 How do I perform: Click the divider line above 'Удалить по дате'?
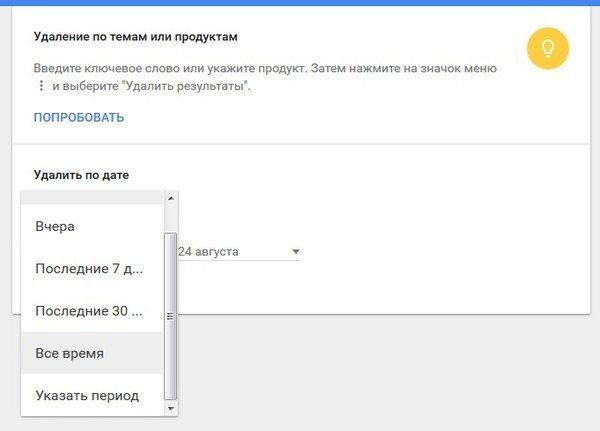pos(300,144)
